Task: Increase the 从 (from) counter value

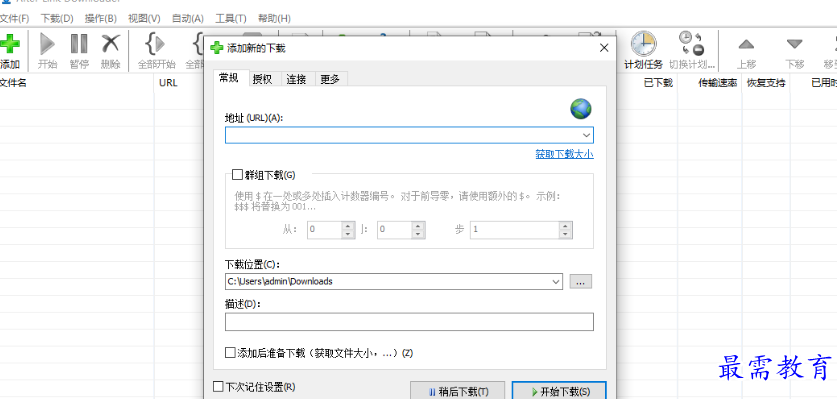Action: tap(348, 226)
